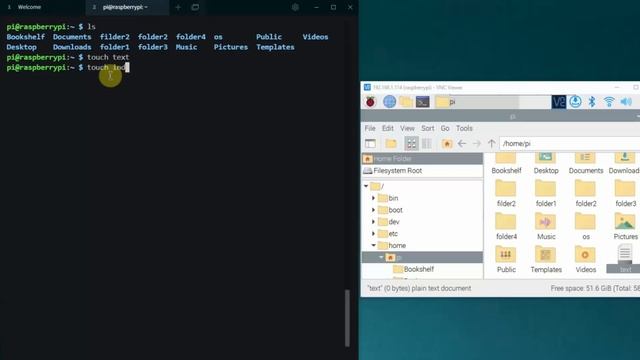640x360 pixels.
Task: Select the text file icon
Action: tap(625, 258)
